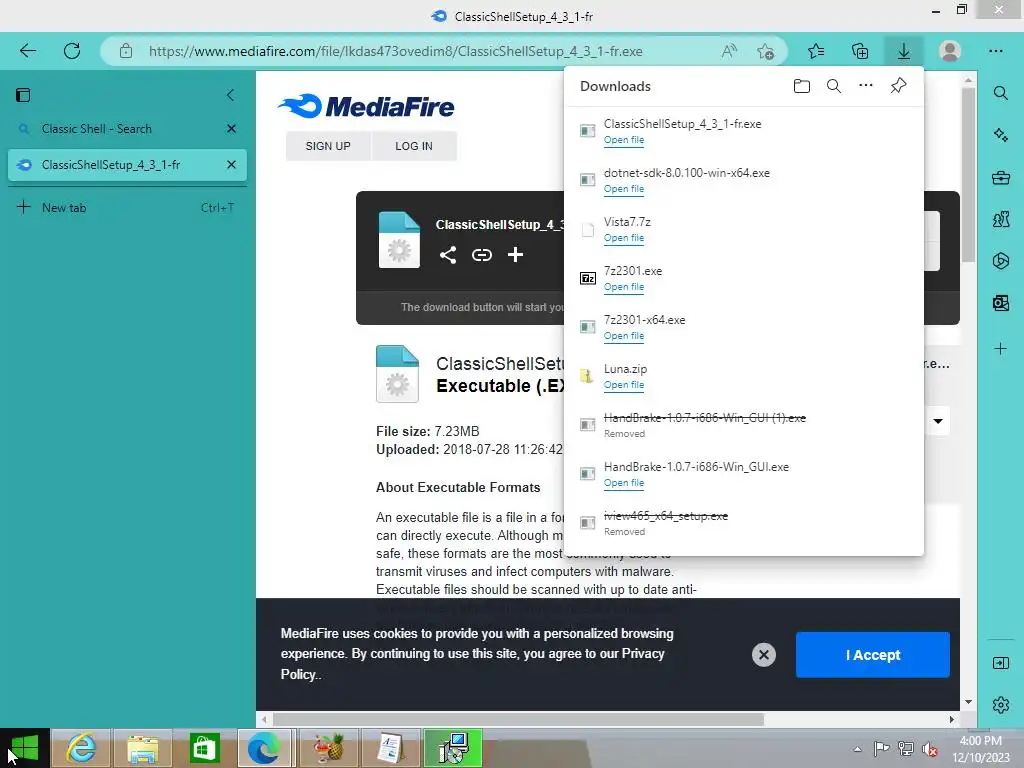This screenshot has height=768, width=1024.
Task: Click the LOG IN button
Action: click(414, 146)
